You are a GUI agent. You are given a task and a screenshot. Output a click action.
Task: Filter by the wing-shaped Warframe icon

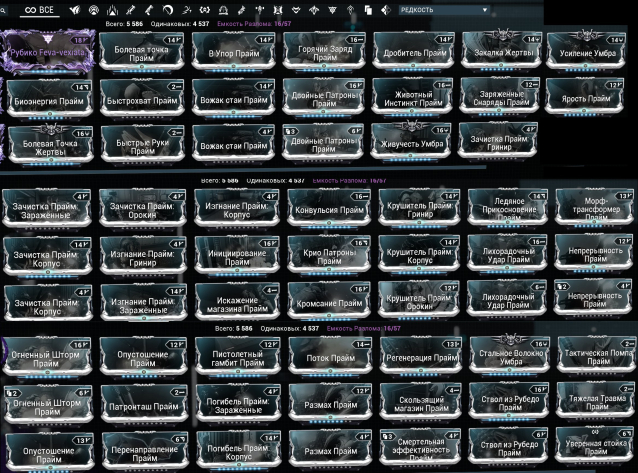pos(74,10)
